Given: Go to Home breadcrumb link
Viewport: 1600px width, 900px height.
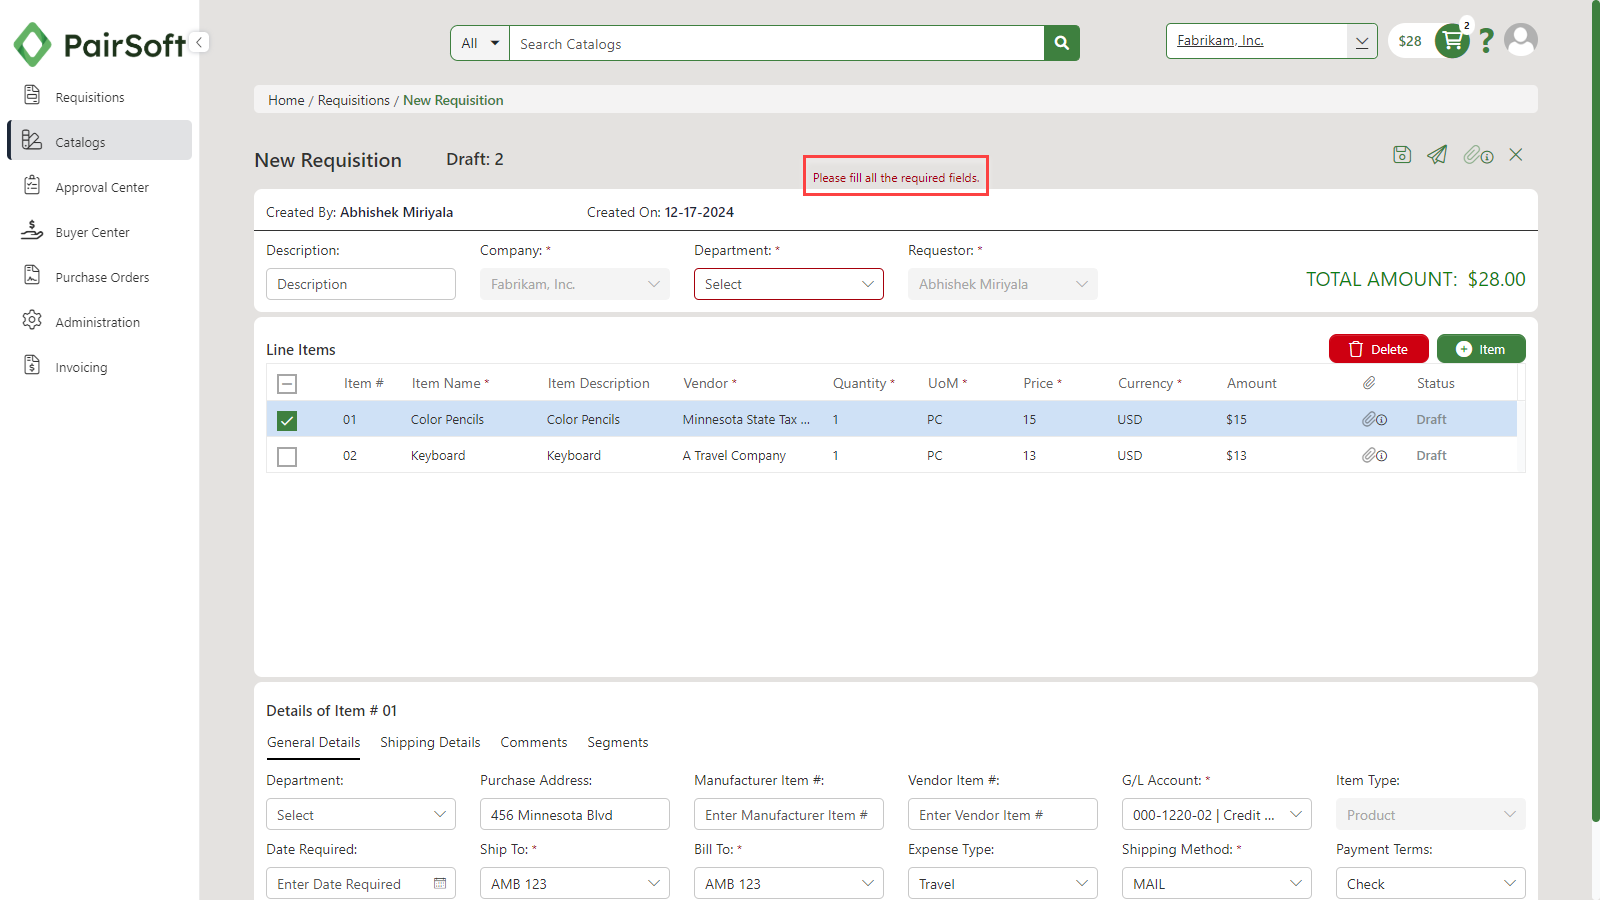Looking at the screenshot, I should (x=286, y=100).
